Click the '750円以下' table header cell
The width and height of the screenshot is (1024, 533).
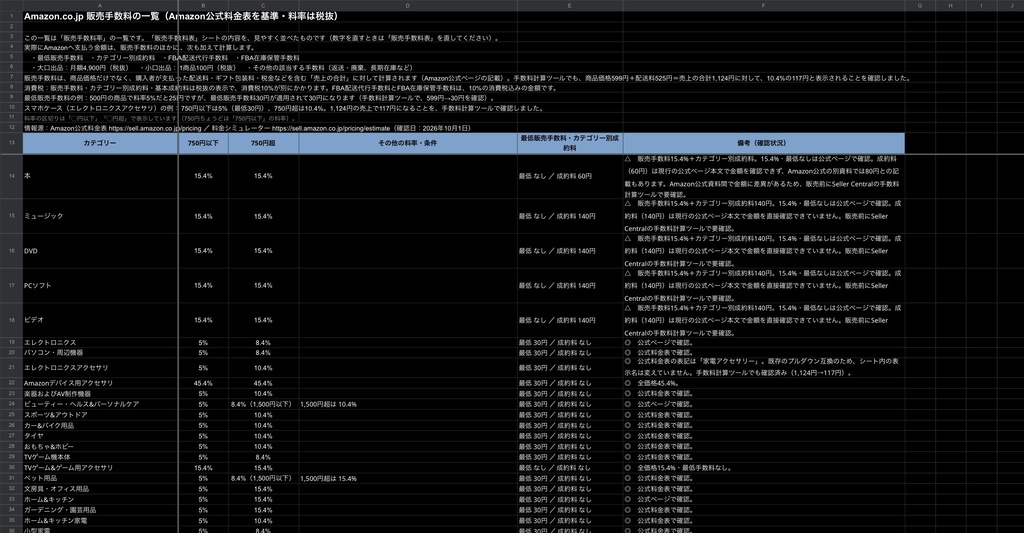203,143
